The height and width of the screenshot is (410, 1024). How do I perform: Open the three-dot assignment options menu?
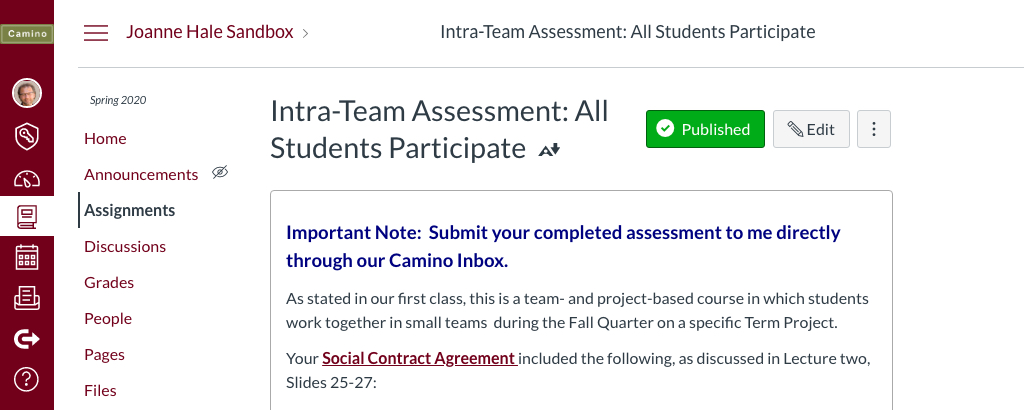click(x=874, y=129)
